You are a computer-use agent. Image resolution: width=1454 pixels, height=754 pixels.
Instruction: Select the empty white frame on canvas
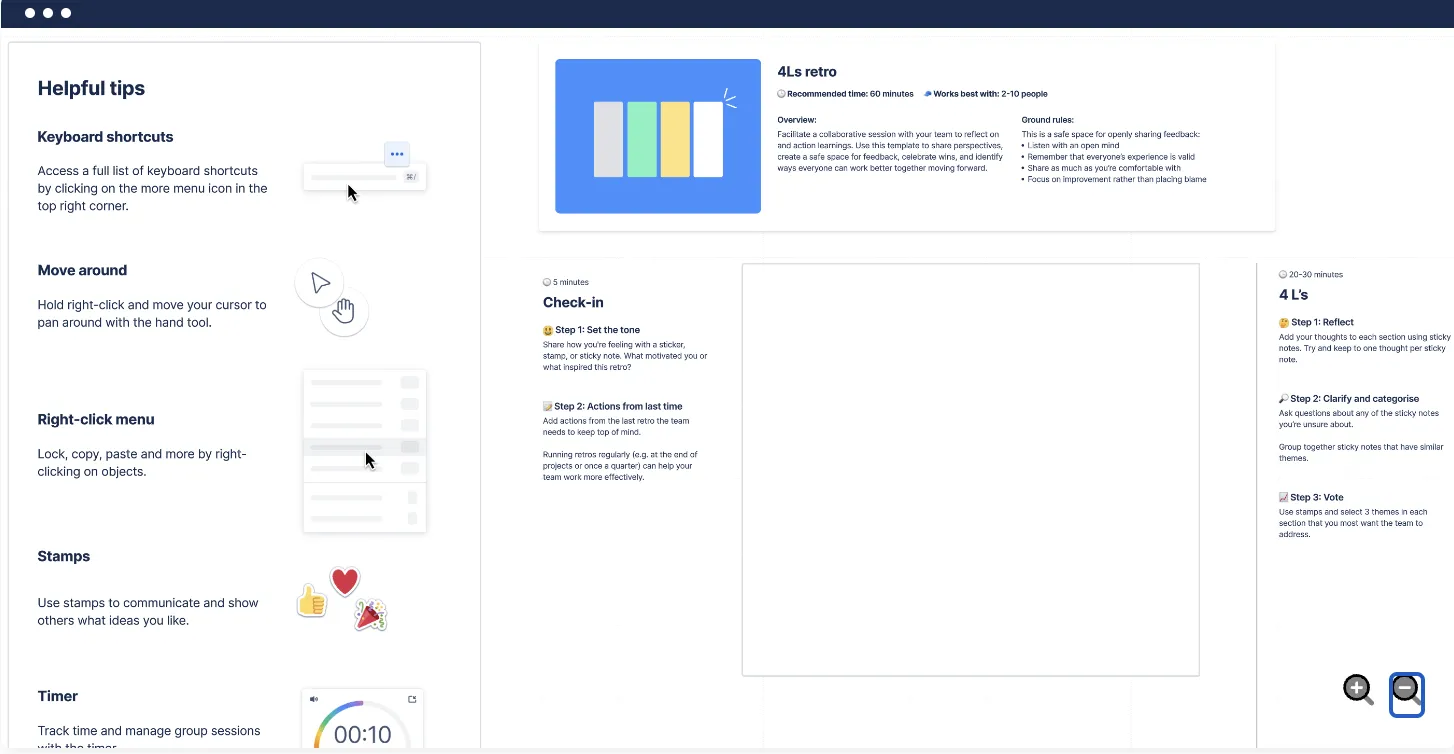click(x=970, y=470)
